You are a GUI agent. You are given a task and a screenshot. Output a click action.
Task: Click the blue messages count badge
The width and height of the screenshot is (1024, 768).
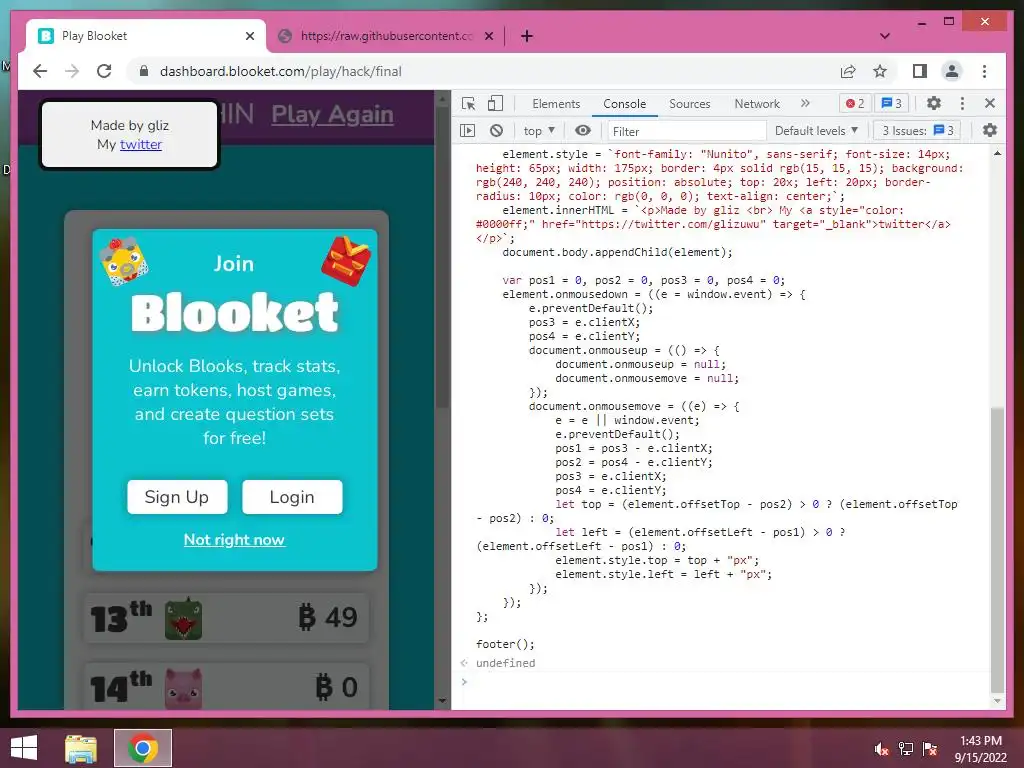pos(891,103)
